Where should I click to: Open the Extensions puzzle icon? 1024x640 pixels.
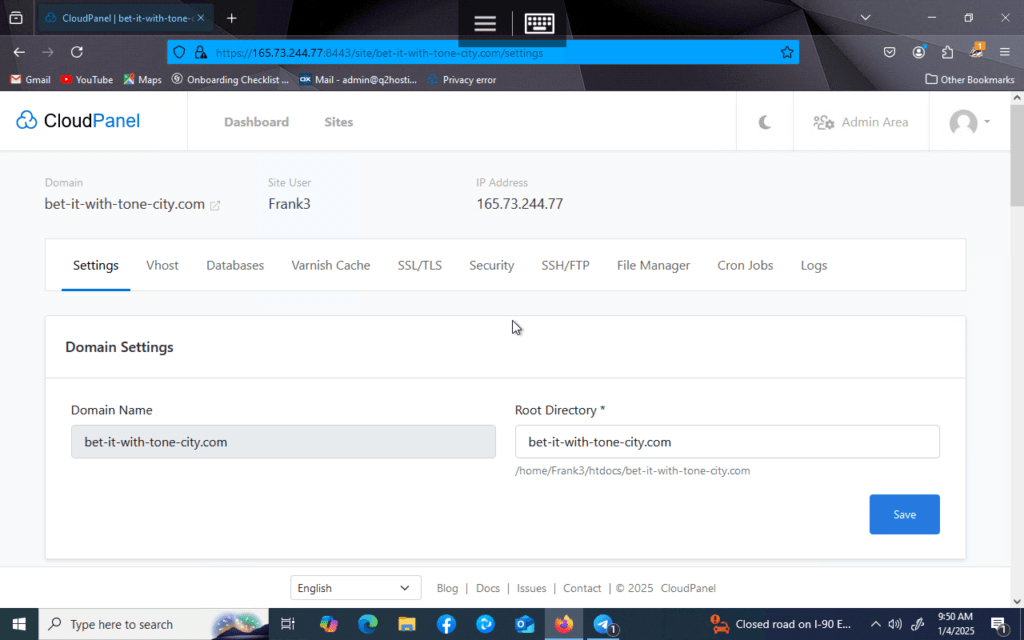(x=947, y=52)
